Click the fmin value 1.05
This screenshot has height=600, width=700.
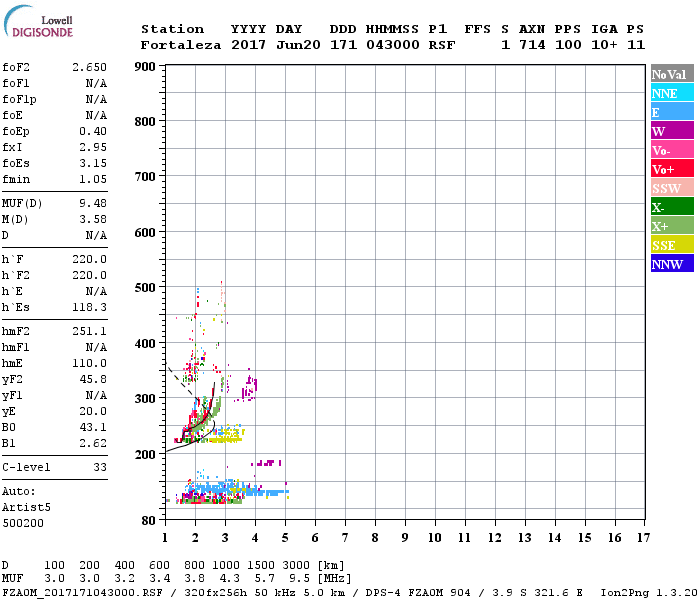[93, 179]
